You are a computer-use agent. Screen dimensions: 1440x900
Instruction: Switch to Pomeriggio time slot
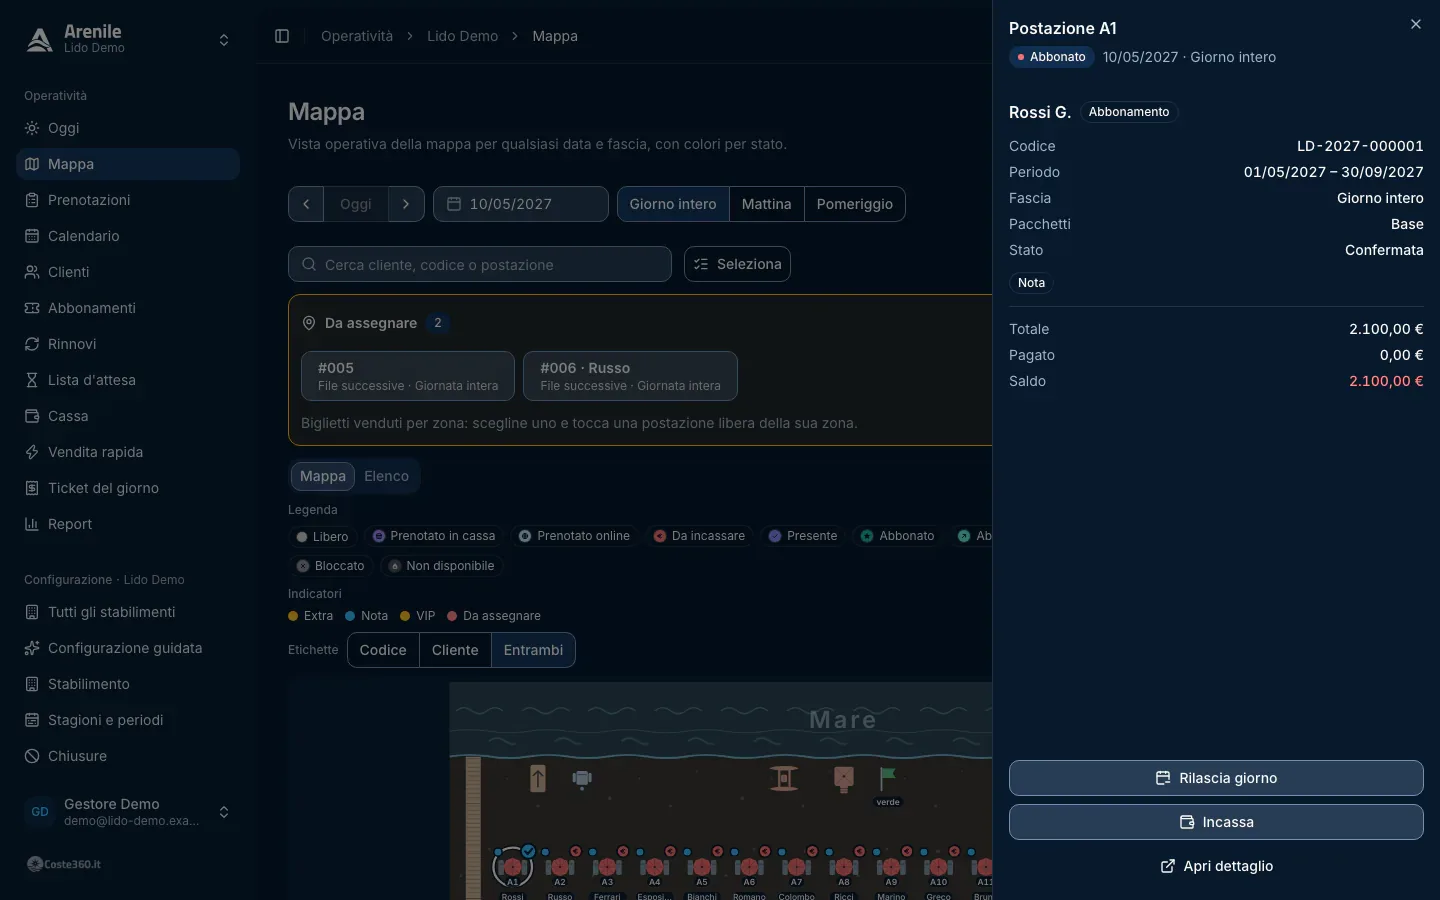click(x=855, y=204)
